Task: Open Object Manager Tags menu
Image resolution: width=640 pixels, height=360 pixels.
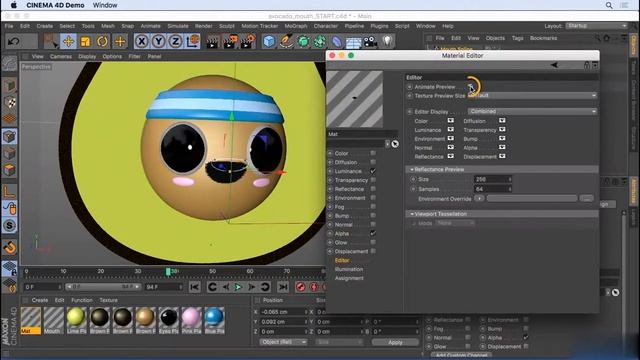Action: pyautogui.click(x=518, y=38)
